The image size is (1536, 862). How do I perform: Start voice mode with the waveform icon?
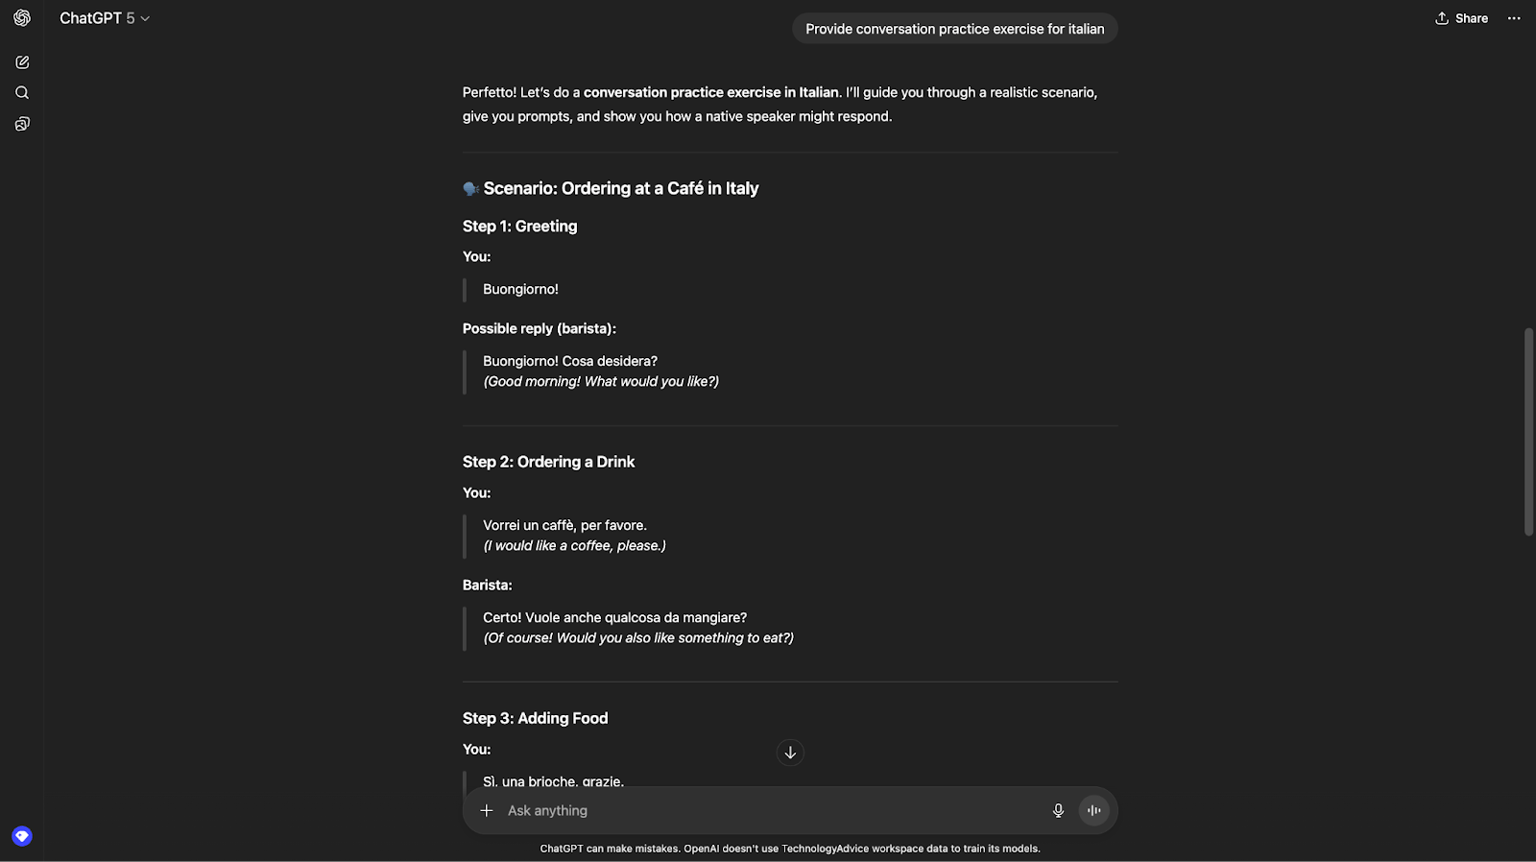pyautogui.click(x=1094, y=811)
